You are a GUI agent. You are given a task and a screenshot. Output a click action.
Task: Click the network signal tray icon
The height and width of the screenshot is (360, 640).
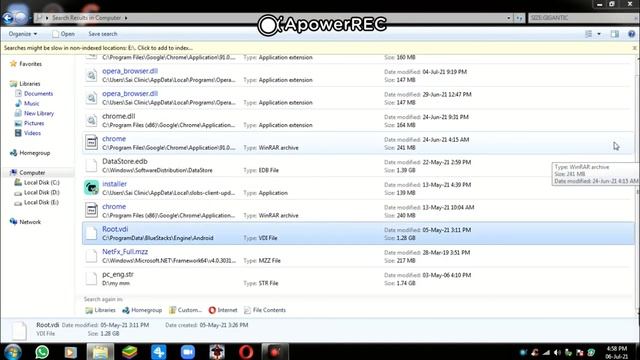pyautogui.click(x=546, y=352)
